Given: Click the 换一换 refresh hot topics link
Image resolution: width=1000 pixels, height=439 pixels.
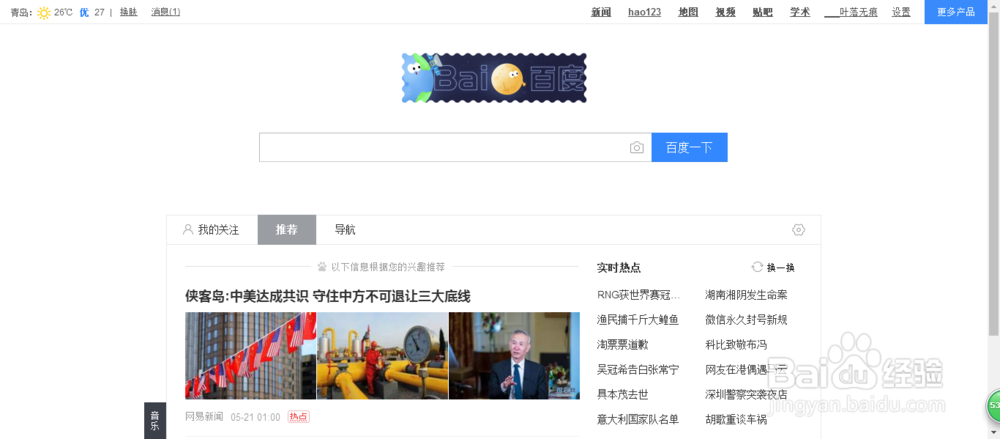Looking at the screenshot, I should tap(781, 267).
